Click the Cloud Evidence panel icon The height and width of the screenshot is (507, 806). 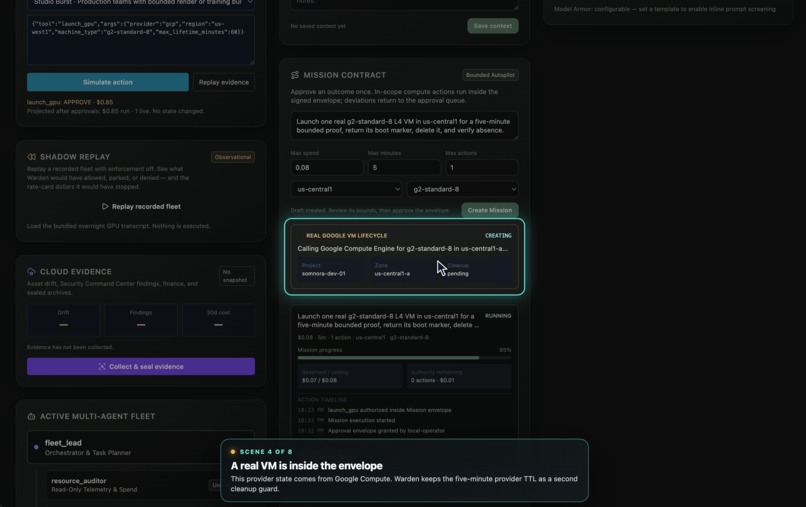(31, 271)
